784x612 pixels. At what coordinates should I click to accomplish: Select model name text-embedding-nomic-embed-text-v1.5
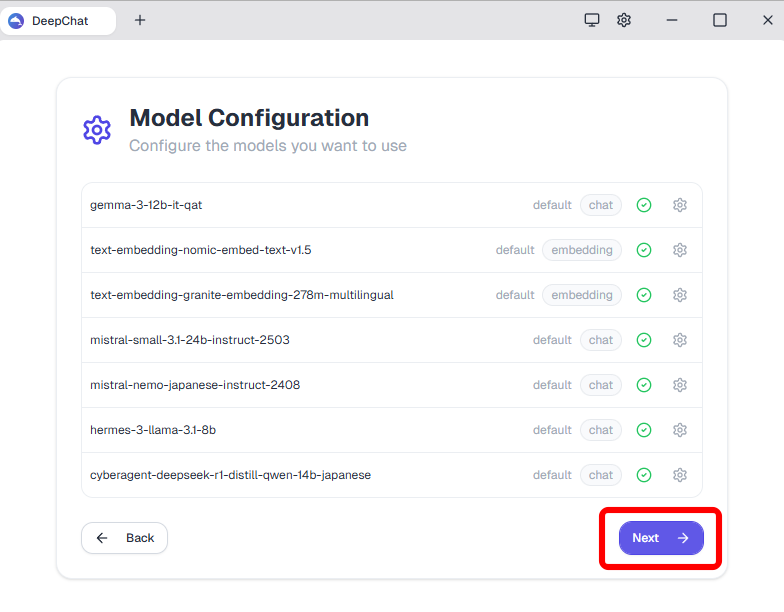[200, 250]
